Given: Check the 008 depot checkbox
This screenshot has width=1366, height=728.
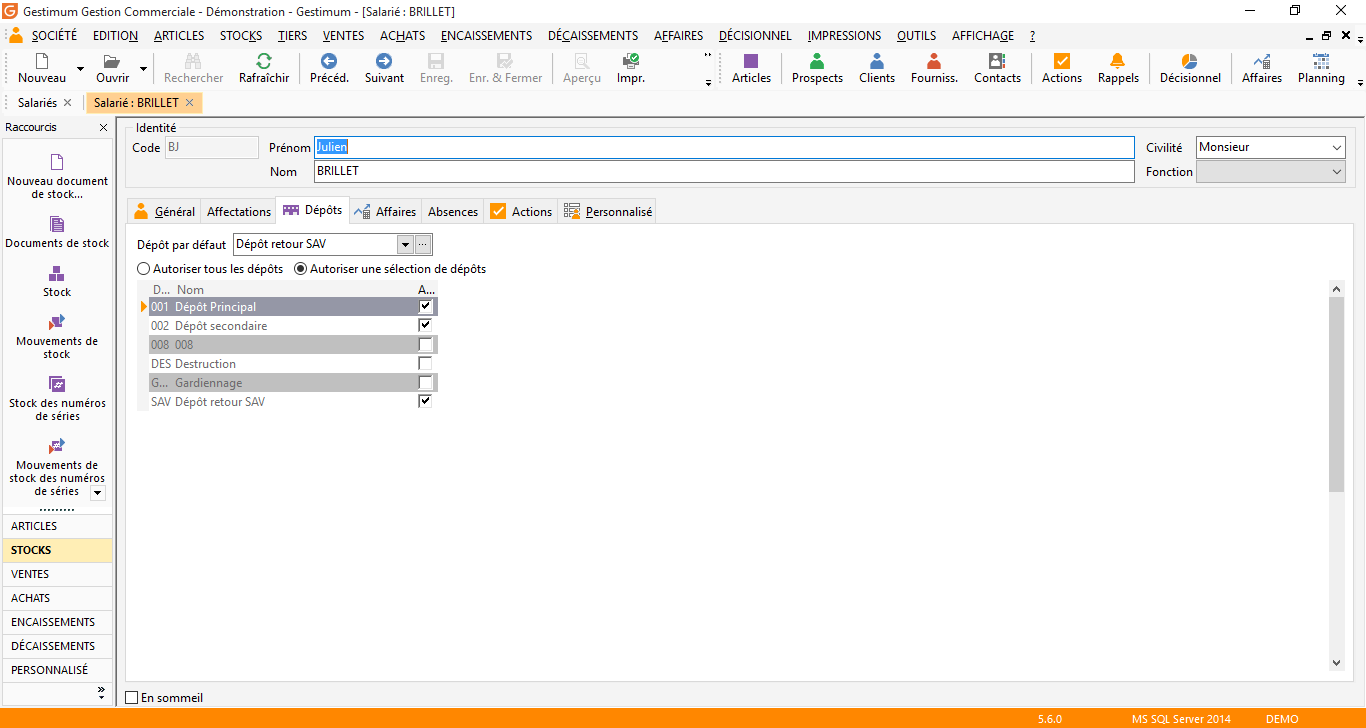Looking at the screenshot, I should (x=425, y=344).
